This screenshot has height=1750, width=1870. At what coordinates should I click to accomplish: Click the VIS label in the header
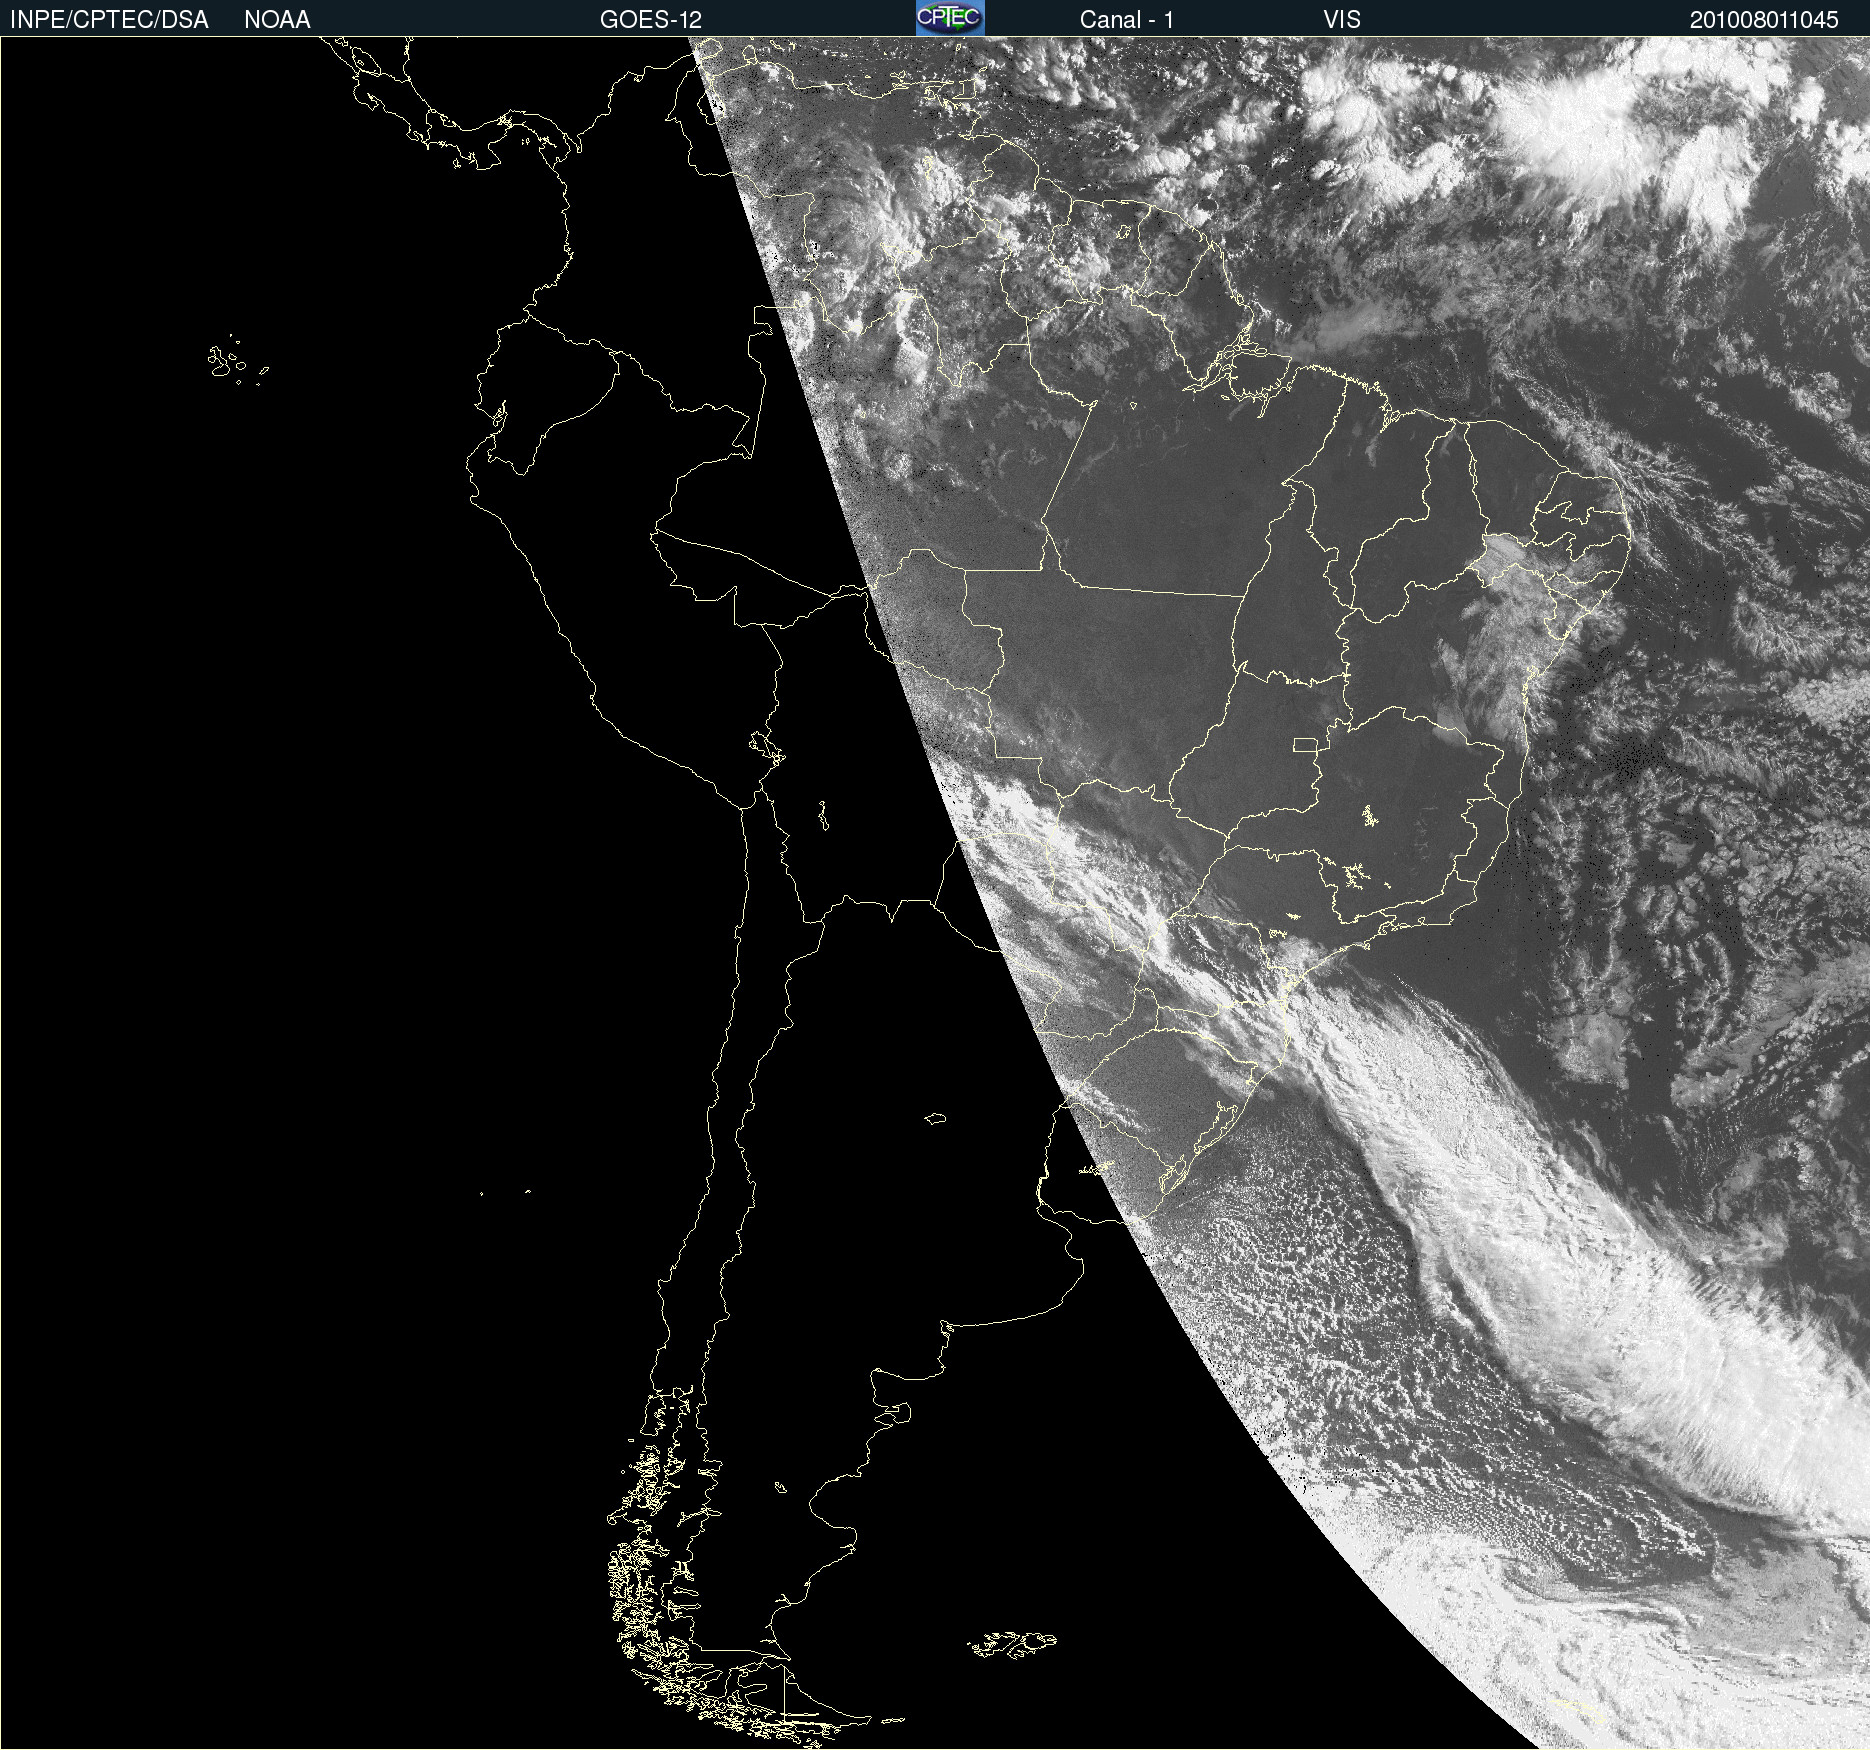tap(1342, 20)
